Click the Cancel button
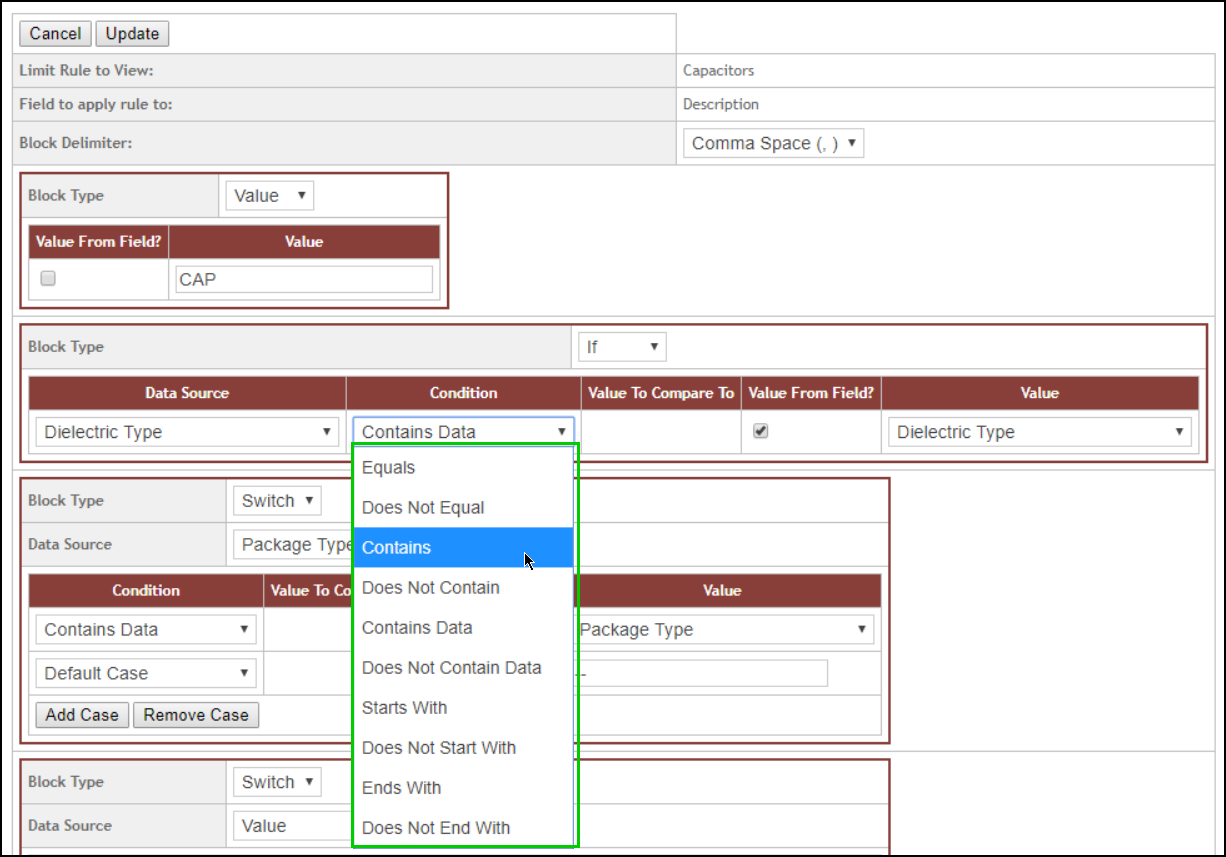 pos(55,34)
